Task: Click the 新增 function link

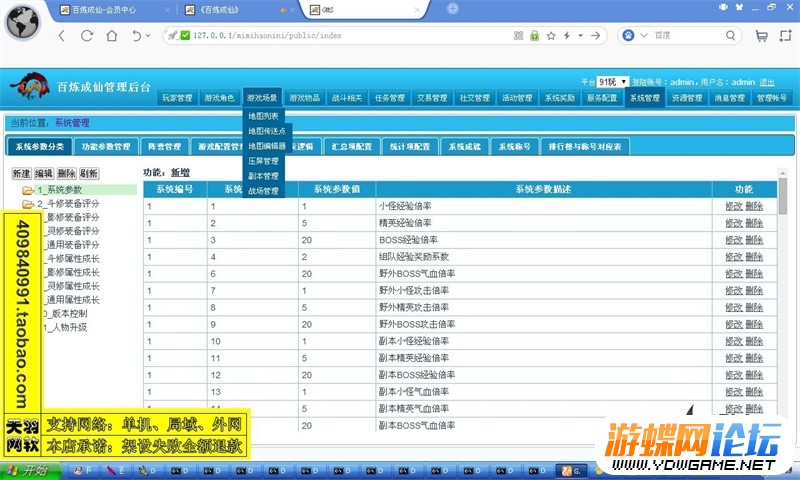Action: click(180, 173)
